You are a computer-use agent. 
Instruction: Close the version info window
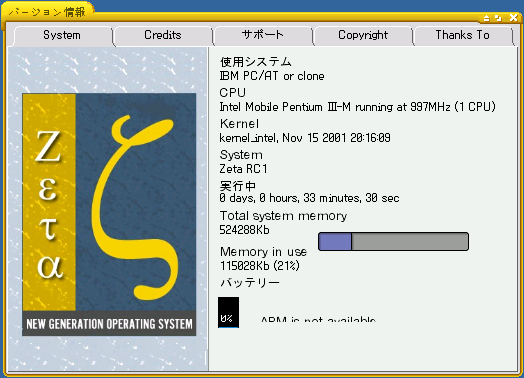click(513, 18)
